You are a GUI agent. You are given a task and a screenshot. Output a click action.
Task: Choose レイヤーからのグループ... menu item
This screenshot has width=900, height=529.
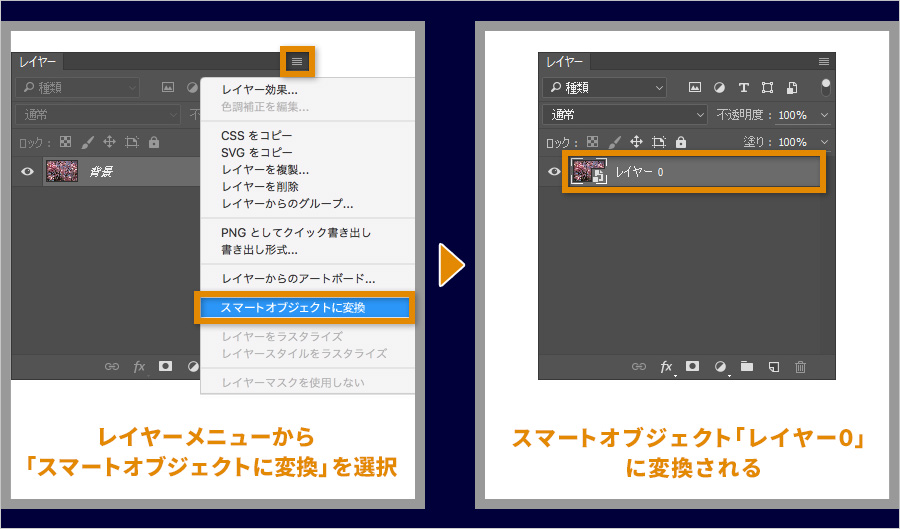pos(287,204)
